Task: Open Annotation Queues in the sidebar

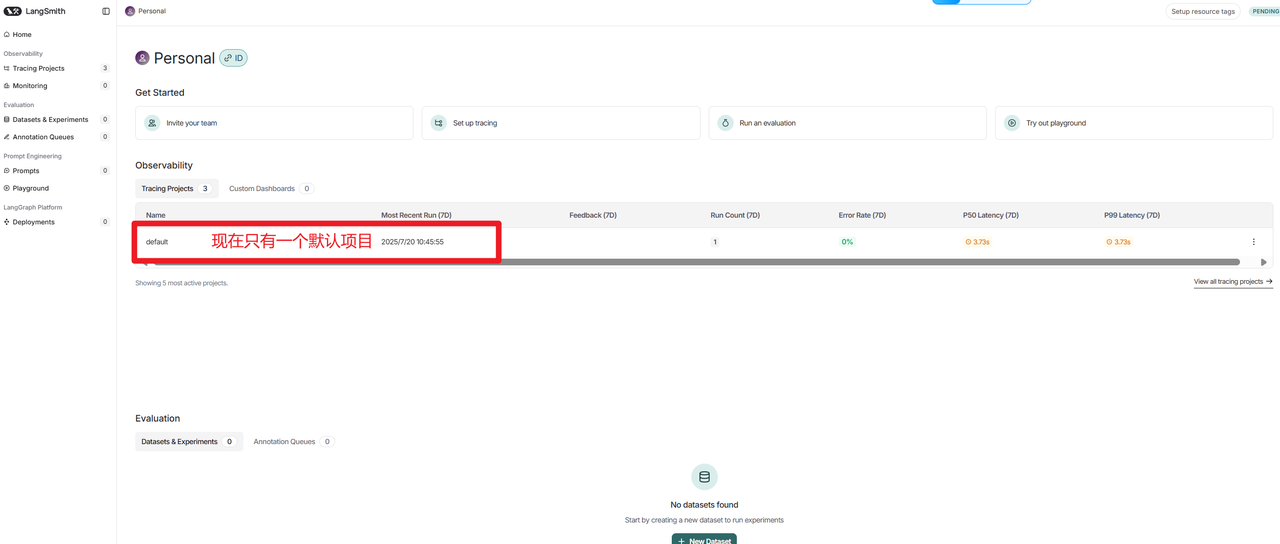Action: pos(57,136)
